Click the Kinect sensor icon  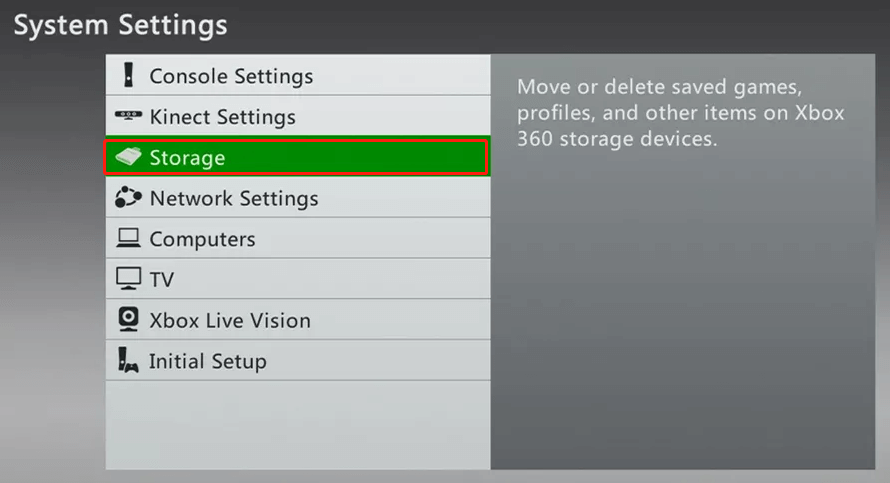(x=128, y=115)
